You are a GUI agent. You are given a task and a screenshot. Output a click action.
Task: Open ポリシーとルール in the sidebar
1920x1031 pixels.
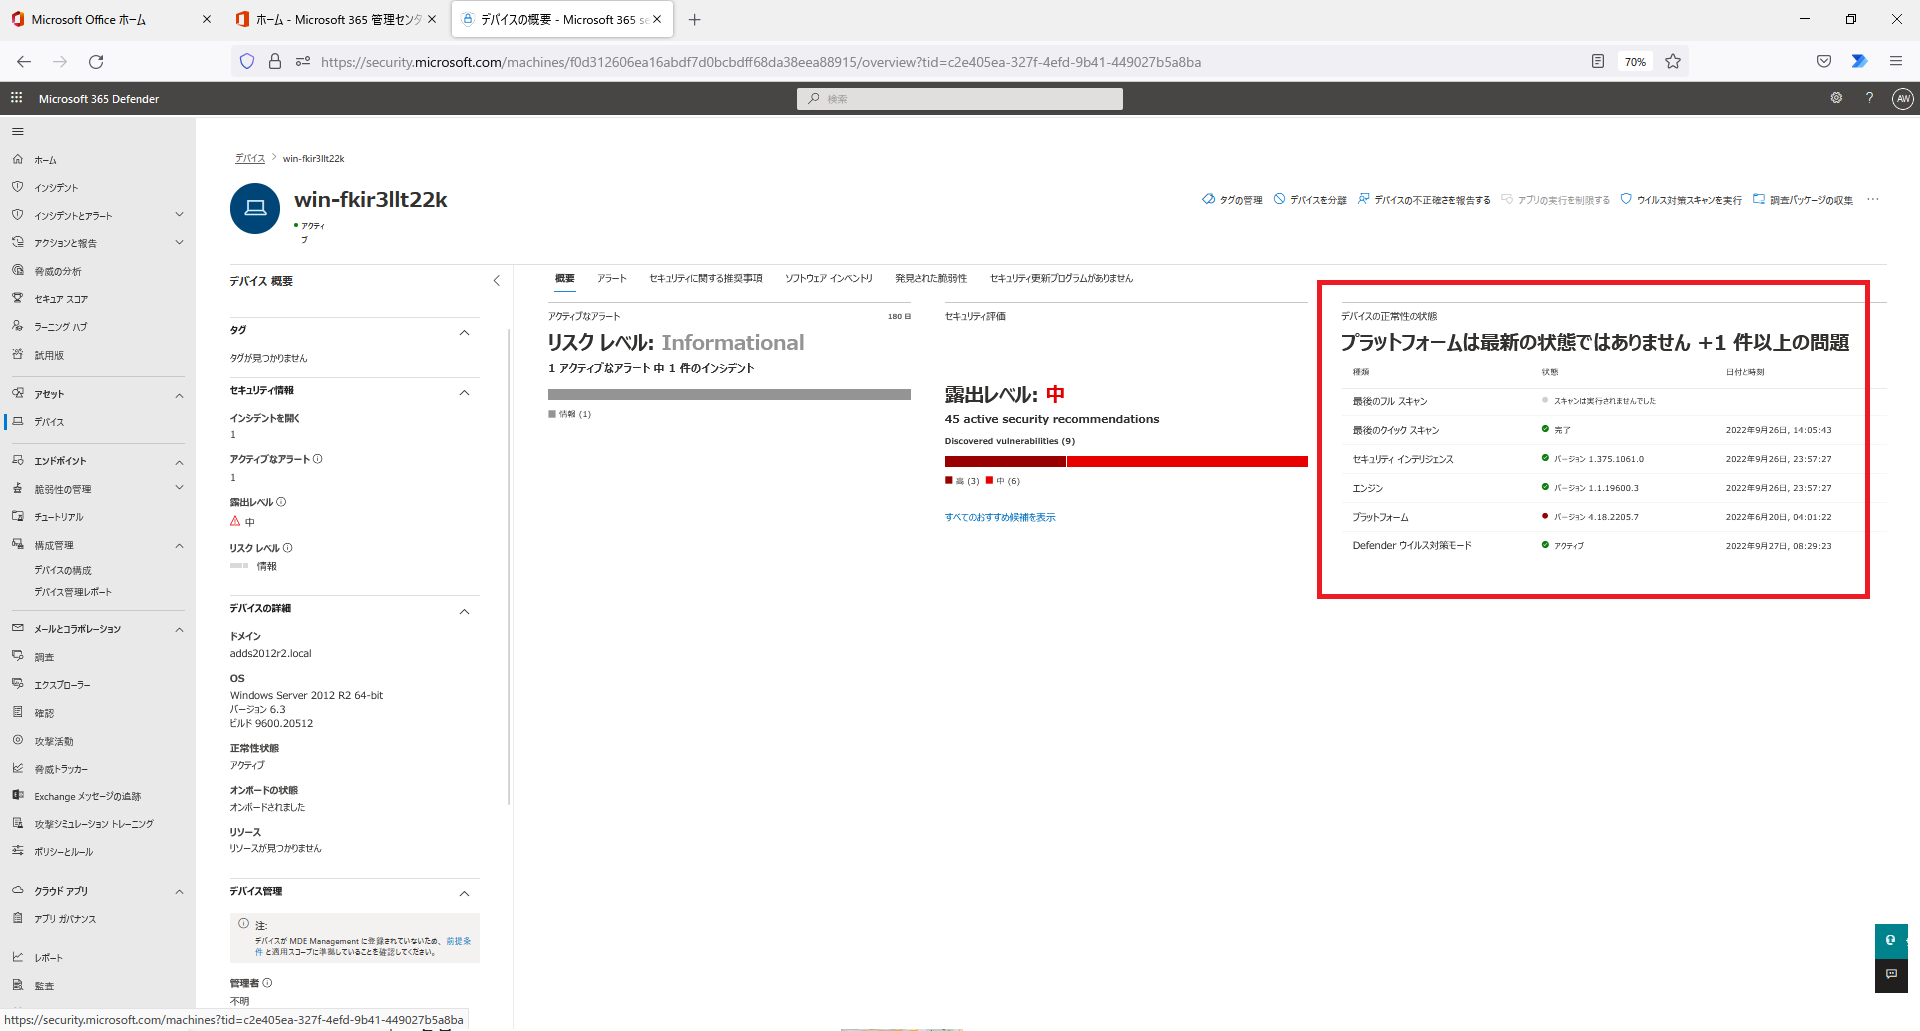tap(64, 852)
